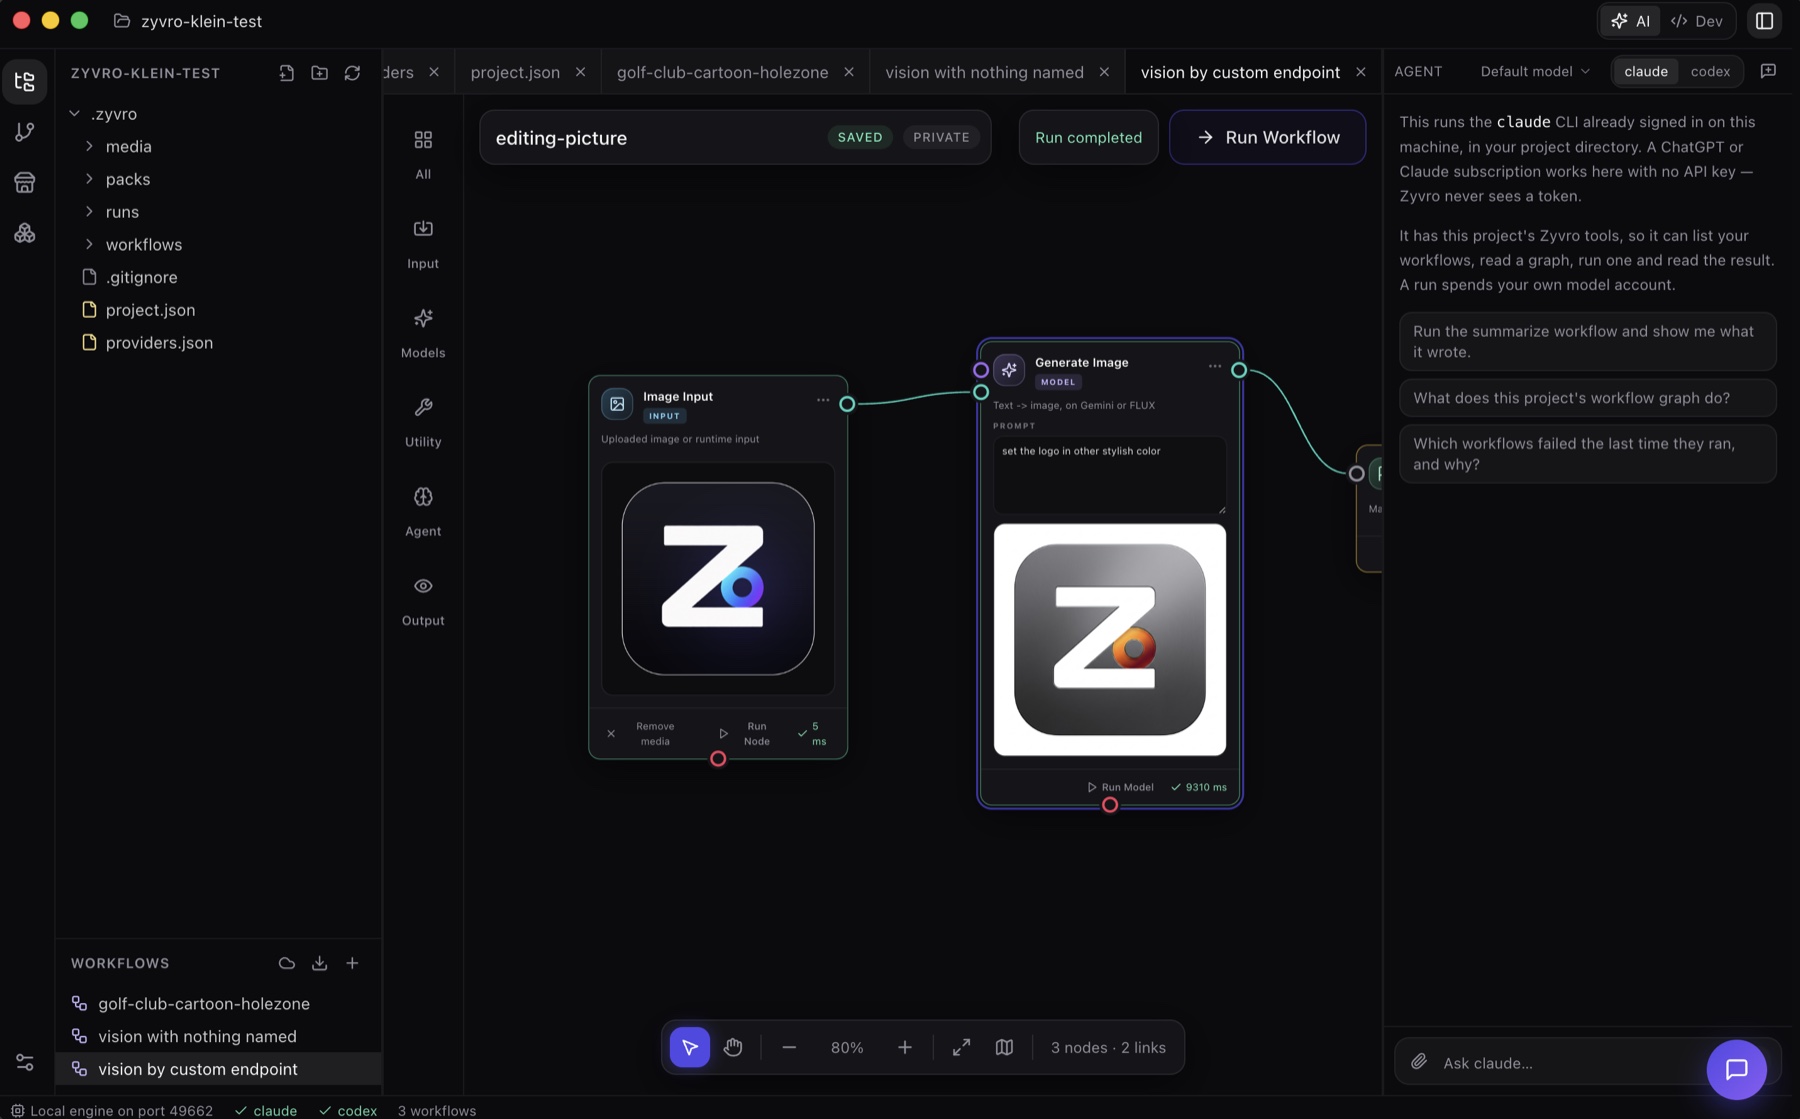Open the floating chat bubble button
Image resolution: width=1800 pixels, height=1119 pixels.
[1736, 1069]
